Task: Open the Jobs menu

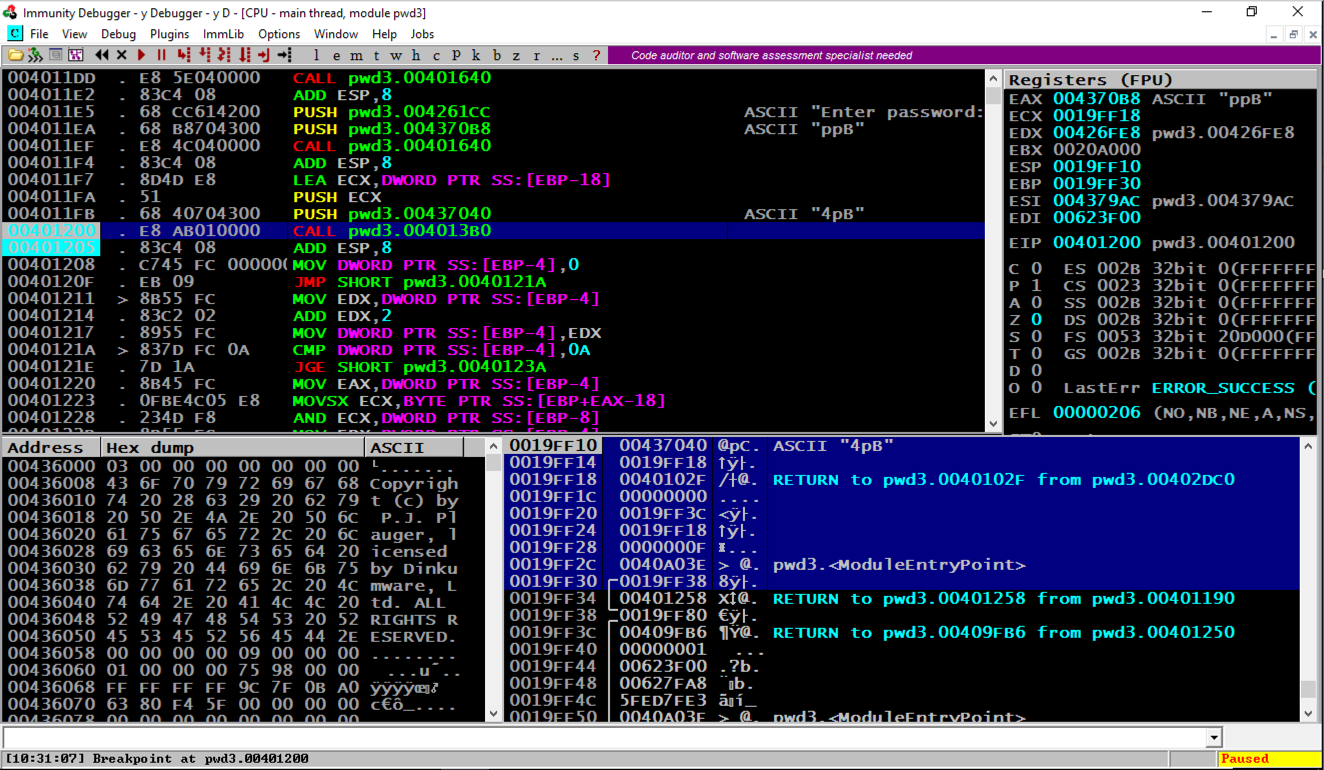Action: pos(423,34)
